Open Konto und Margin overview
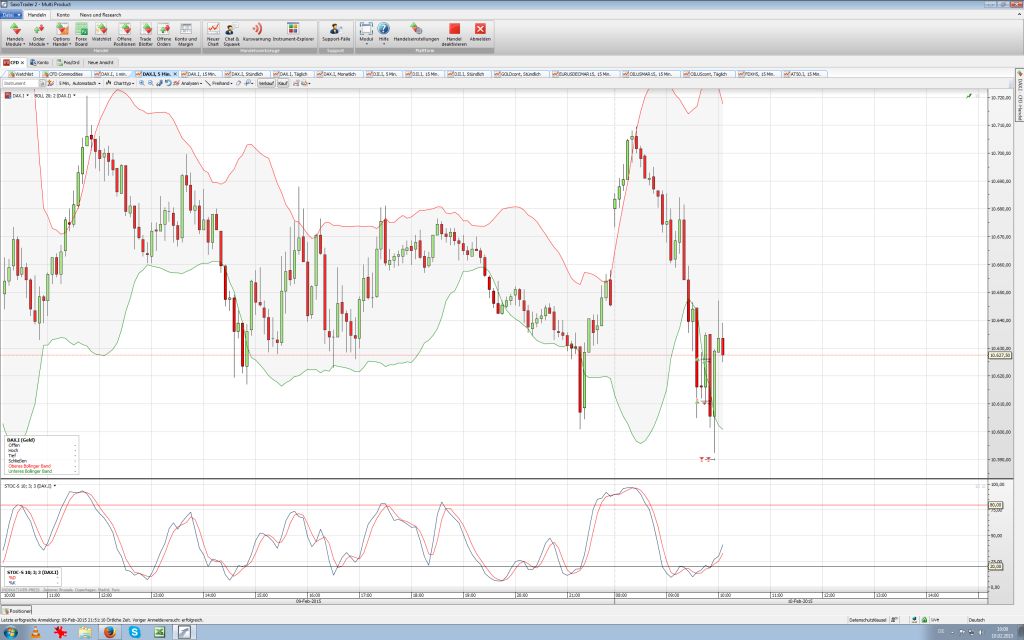Screen dimensions: 1024x640 point(184,35)
